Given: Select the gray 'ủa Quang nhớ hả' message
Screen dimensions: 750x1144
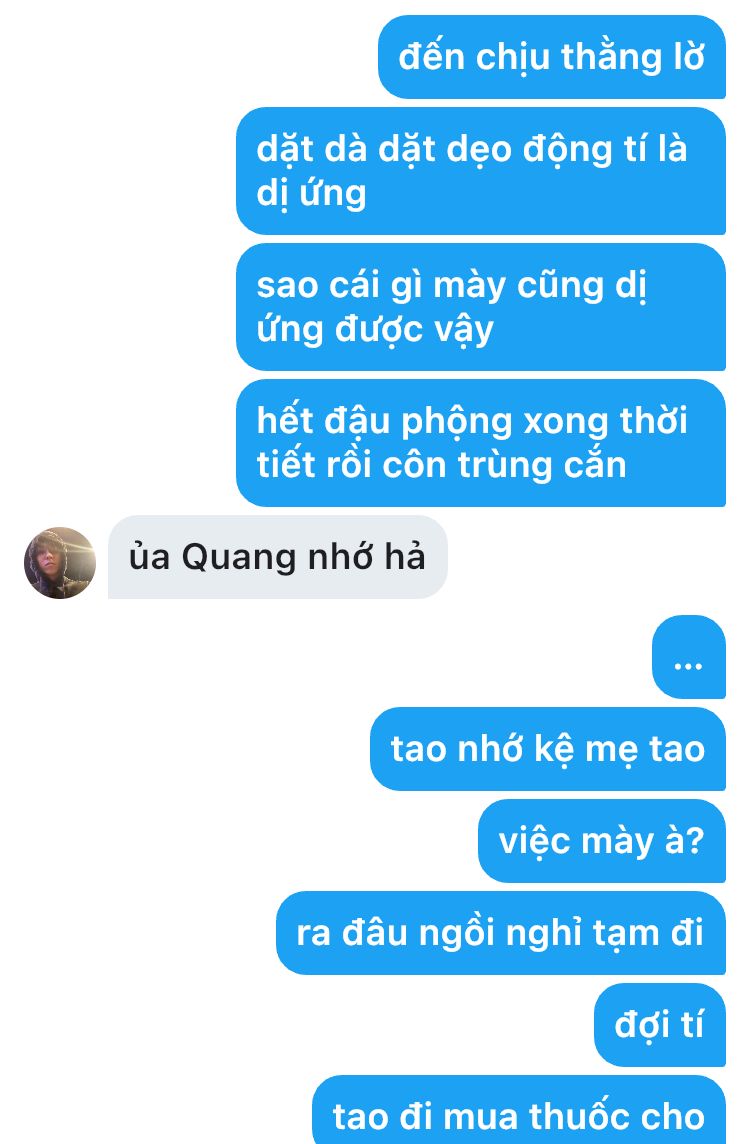Looking at the screenshot, I should point(277,557).
